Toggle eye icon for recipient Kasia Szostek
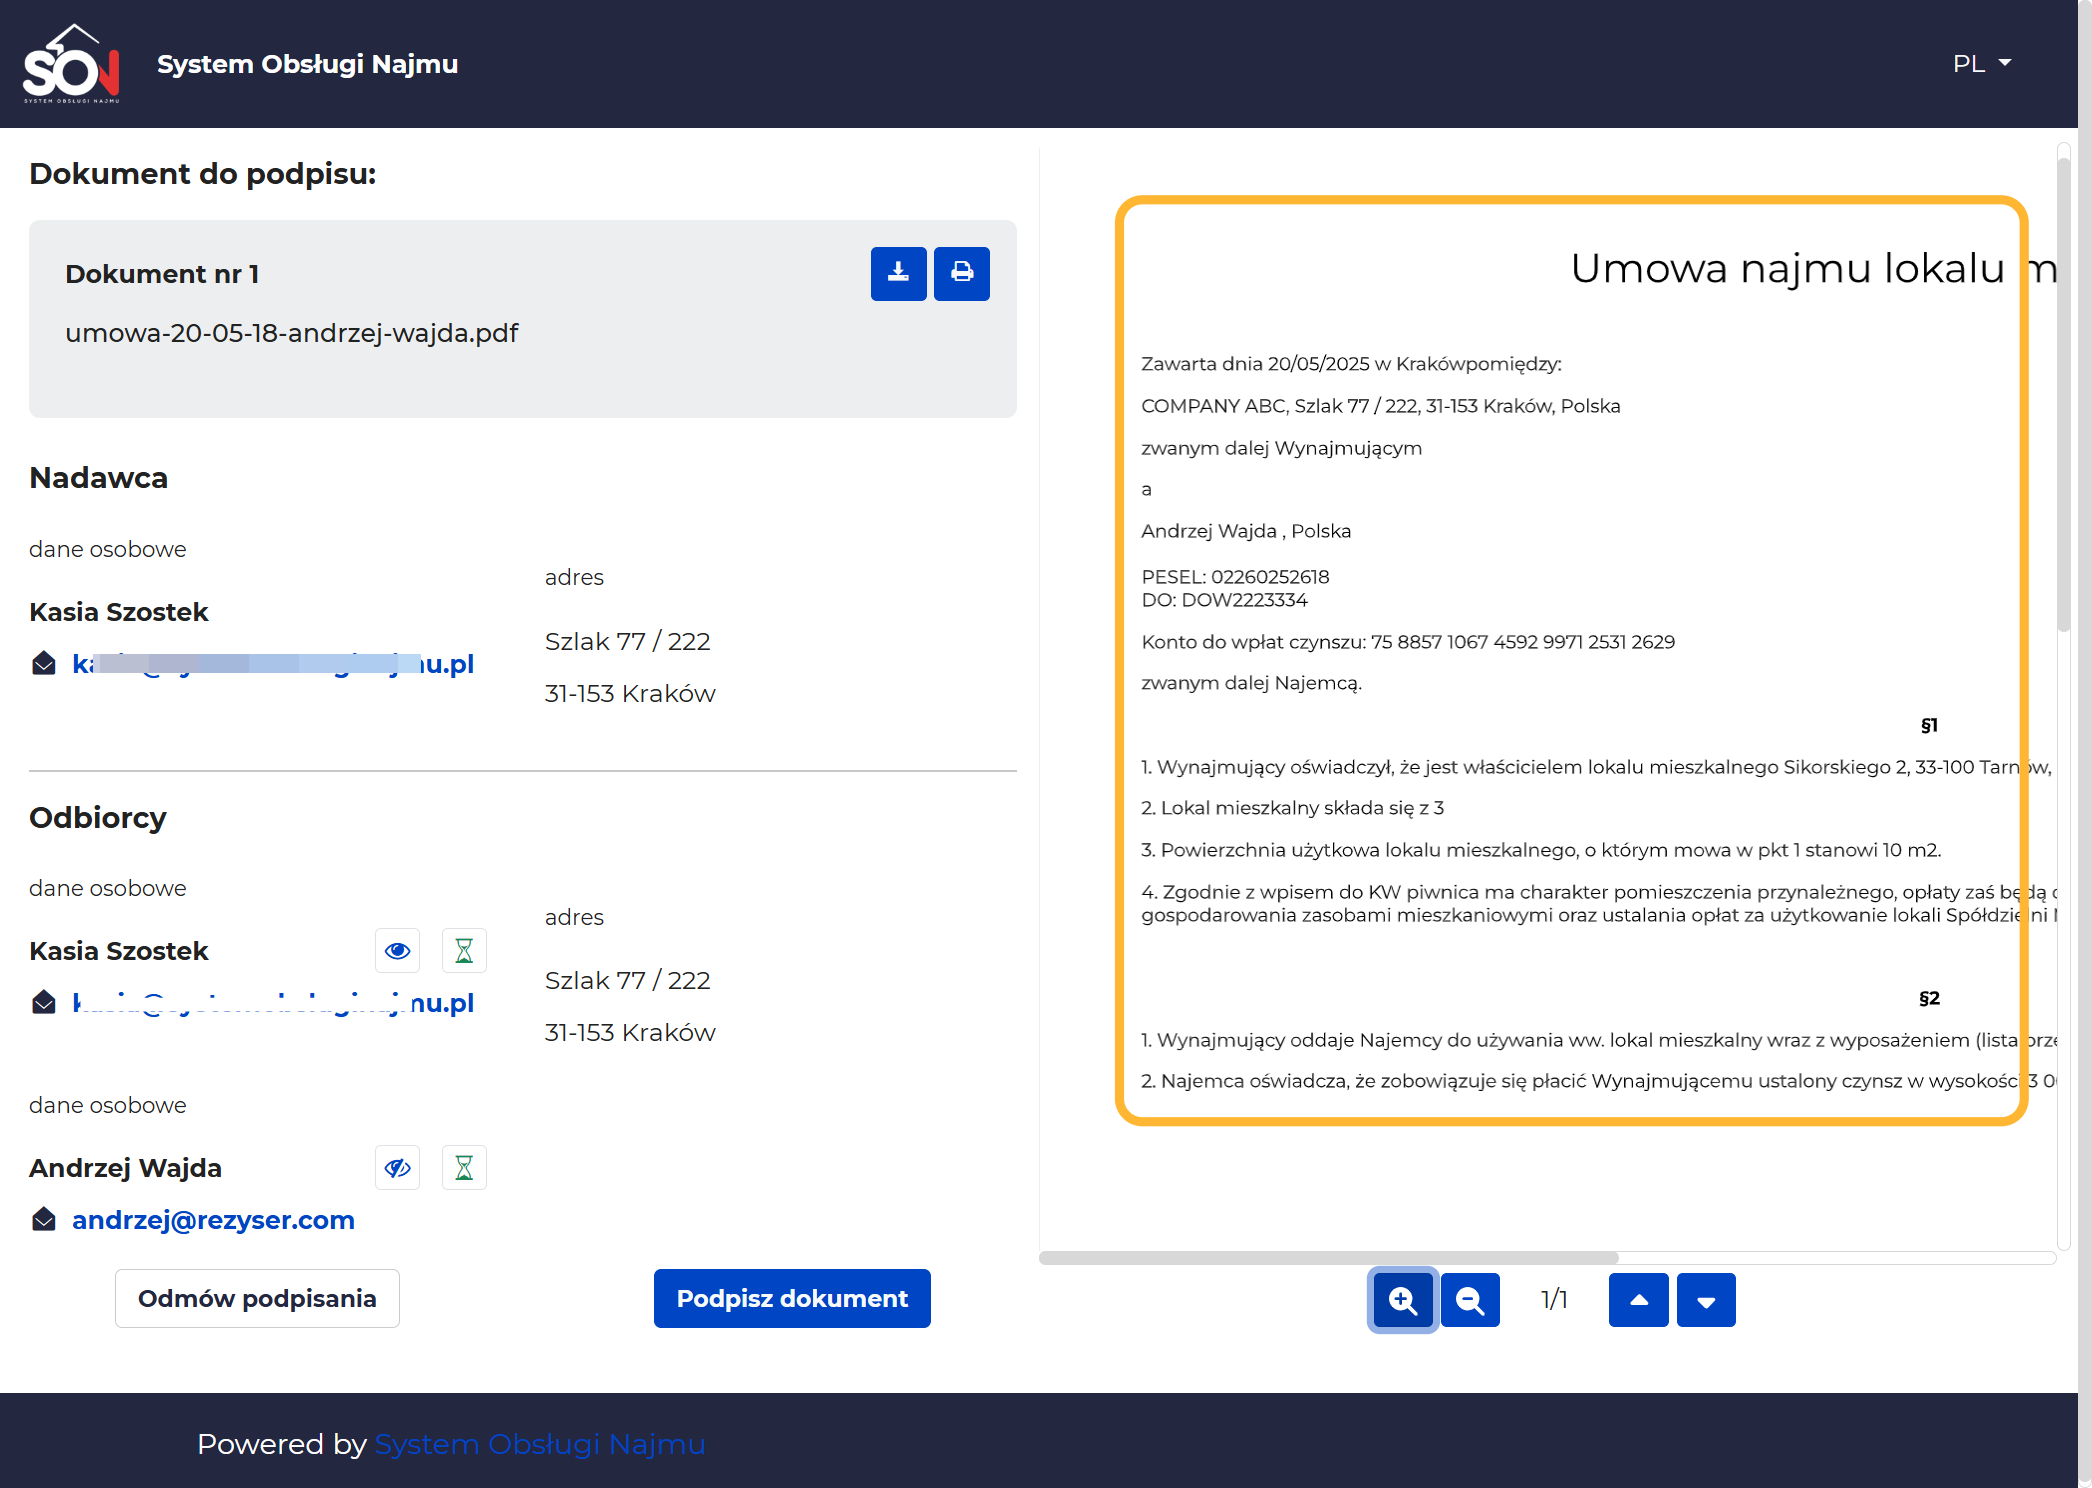This screenshot has height=1488, width=2092. pos(397,951)
